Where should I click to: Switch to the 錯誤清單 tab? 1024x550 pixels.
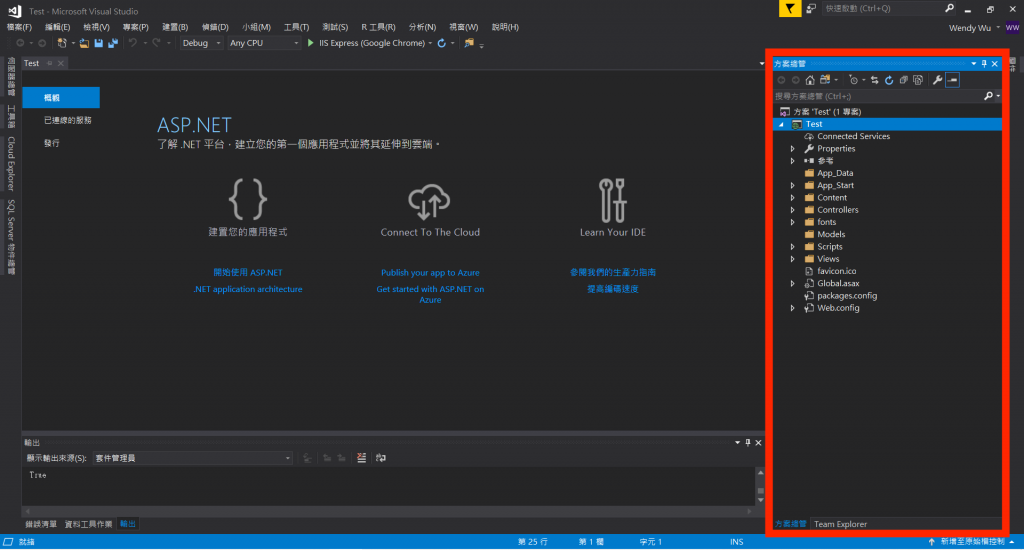point(40,524)
